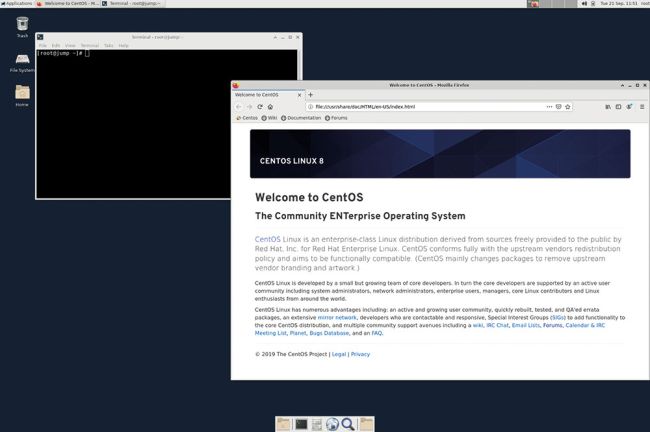Open the page actions three-dot menu
650x432 pixels.
click(x=549, y=107)
